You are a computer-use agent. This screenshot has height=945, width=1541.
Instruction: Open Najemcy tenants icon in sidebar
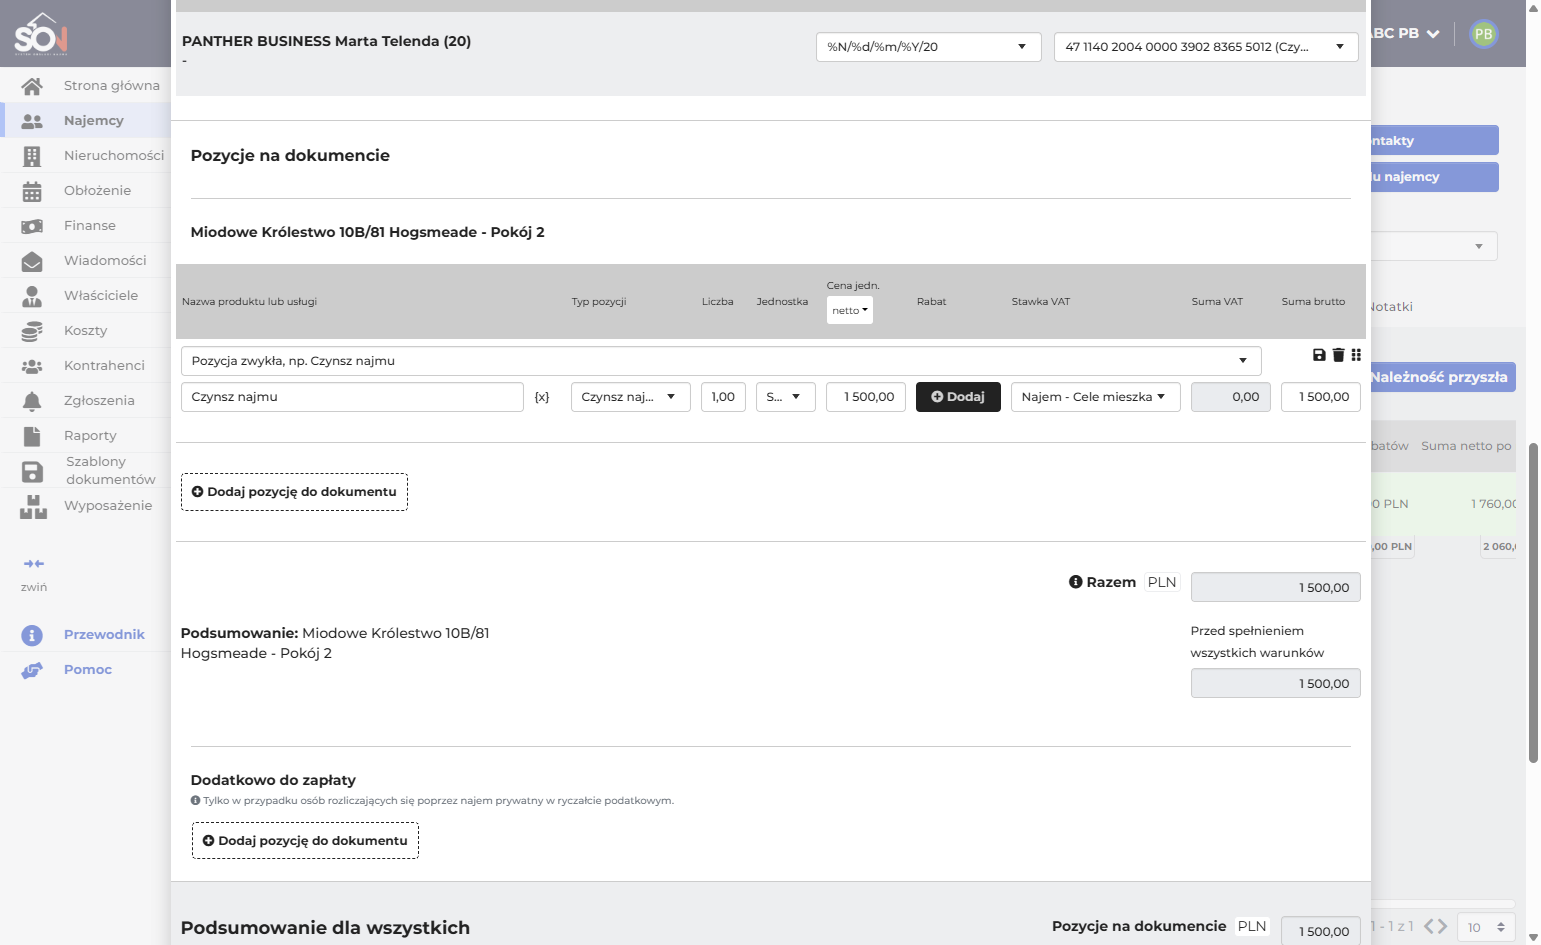coord(32,121)
